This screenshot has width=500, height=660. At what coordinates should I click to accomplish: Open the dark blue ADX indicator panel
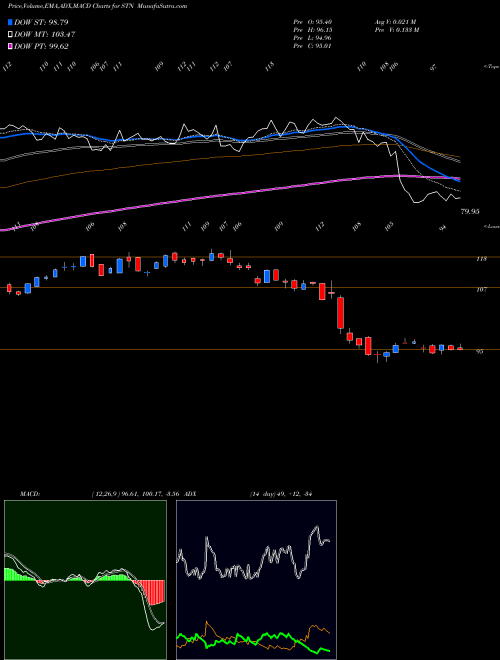pyautogui.click(x=256, y=580)
